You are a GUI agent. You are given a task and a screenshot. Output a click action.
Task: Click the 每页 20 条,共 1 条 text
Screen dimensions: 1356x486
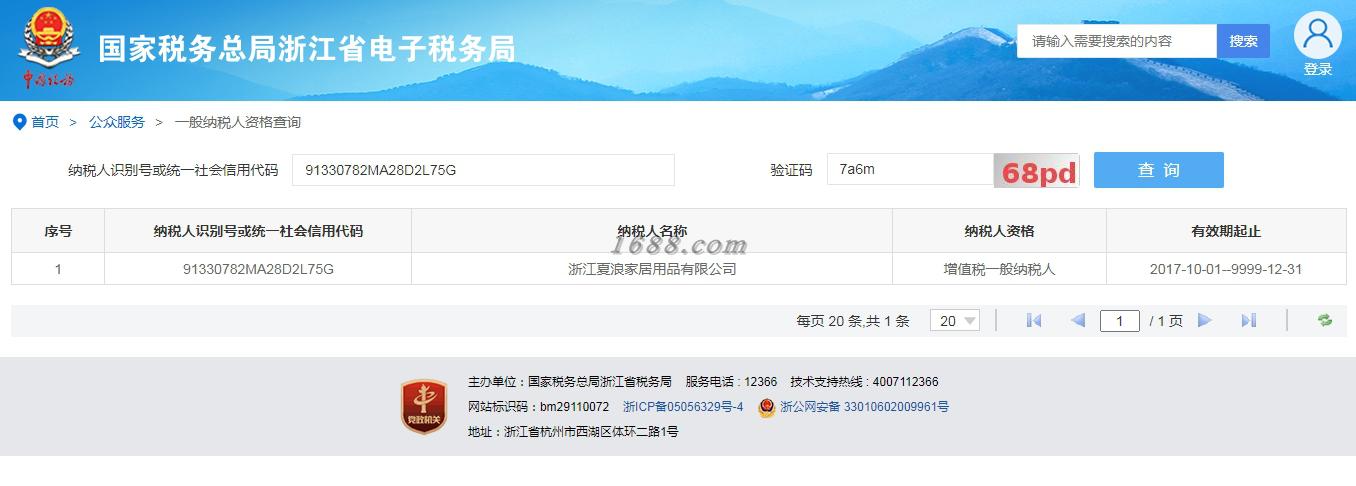point(853,321)
